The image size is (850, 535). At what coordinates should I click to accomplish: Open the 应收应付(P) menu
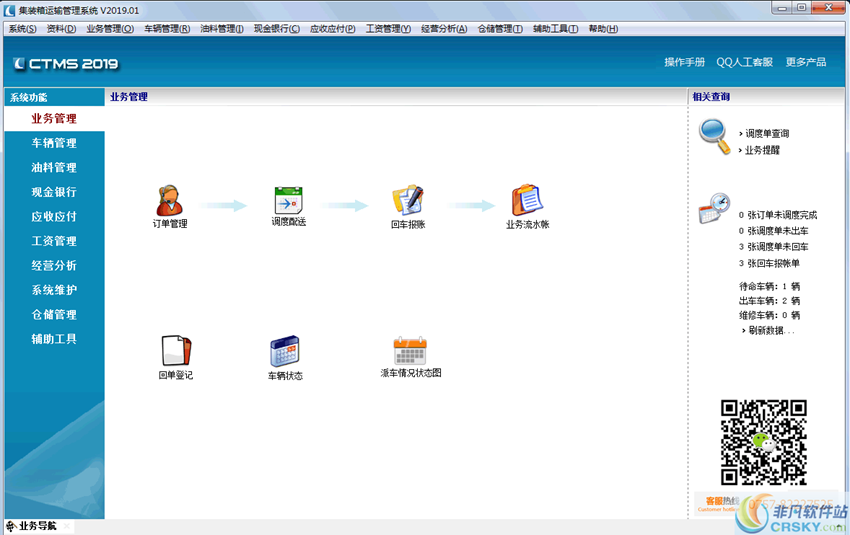[x=332, y=29]
